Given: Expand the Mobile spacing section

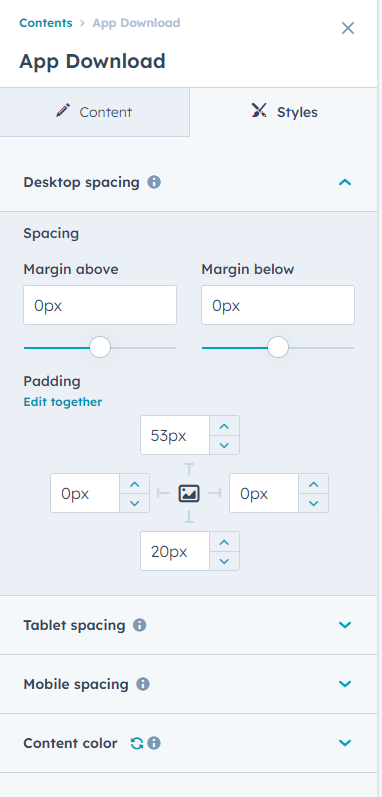Looking at the screenshot, I should point(345,684).
